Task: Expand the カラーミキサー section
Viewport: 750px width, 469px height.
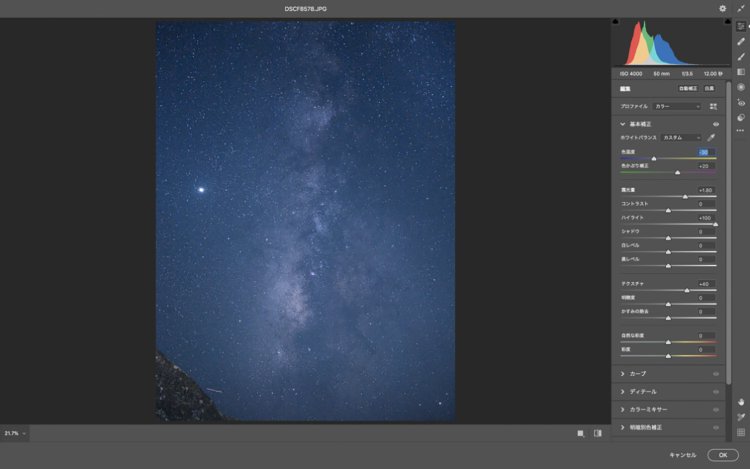Action: point(623,410)
